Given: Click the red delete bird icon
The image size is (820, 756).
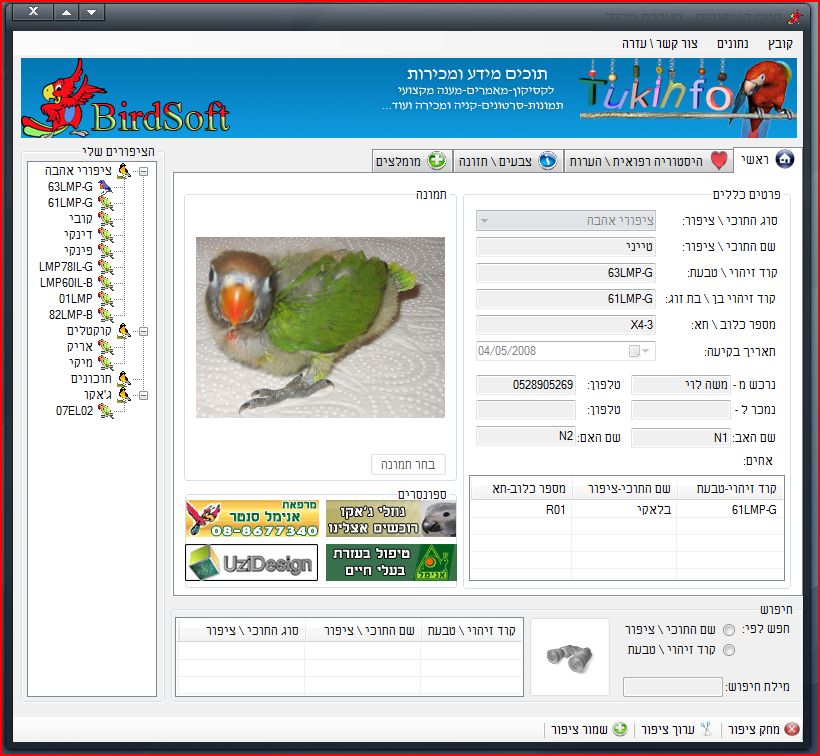Looking at the screenshot, I should 792,730.
